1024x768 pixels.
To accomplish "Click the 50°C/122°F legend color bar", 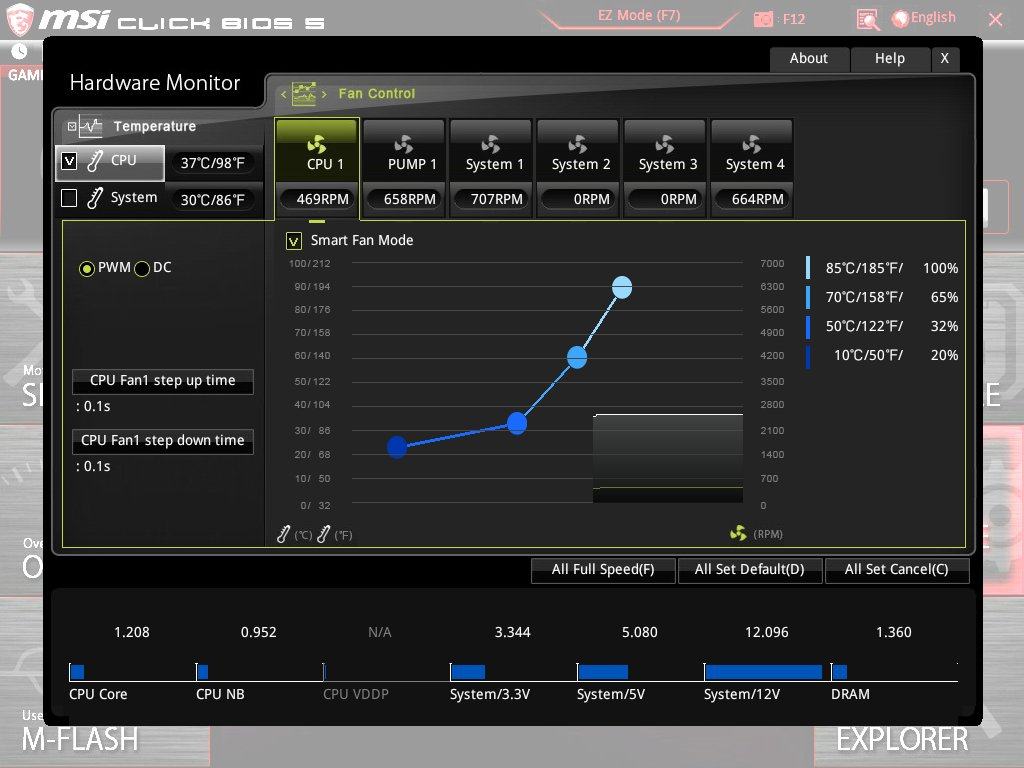I will click(808, 327).
